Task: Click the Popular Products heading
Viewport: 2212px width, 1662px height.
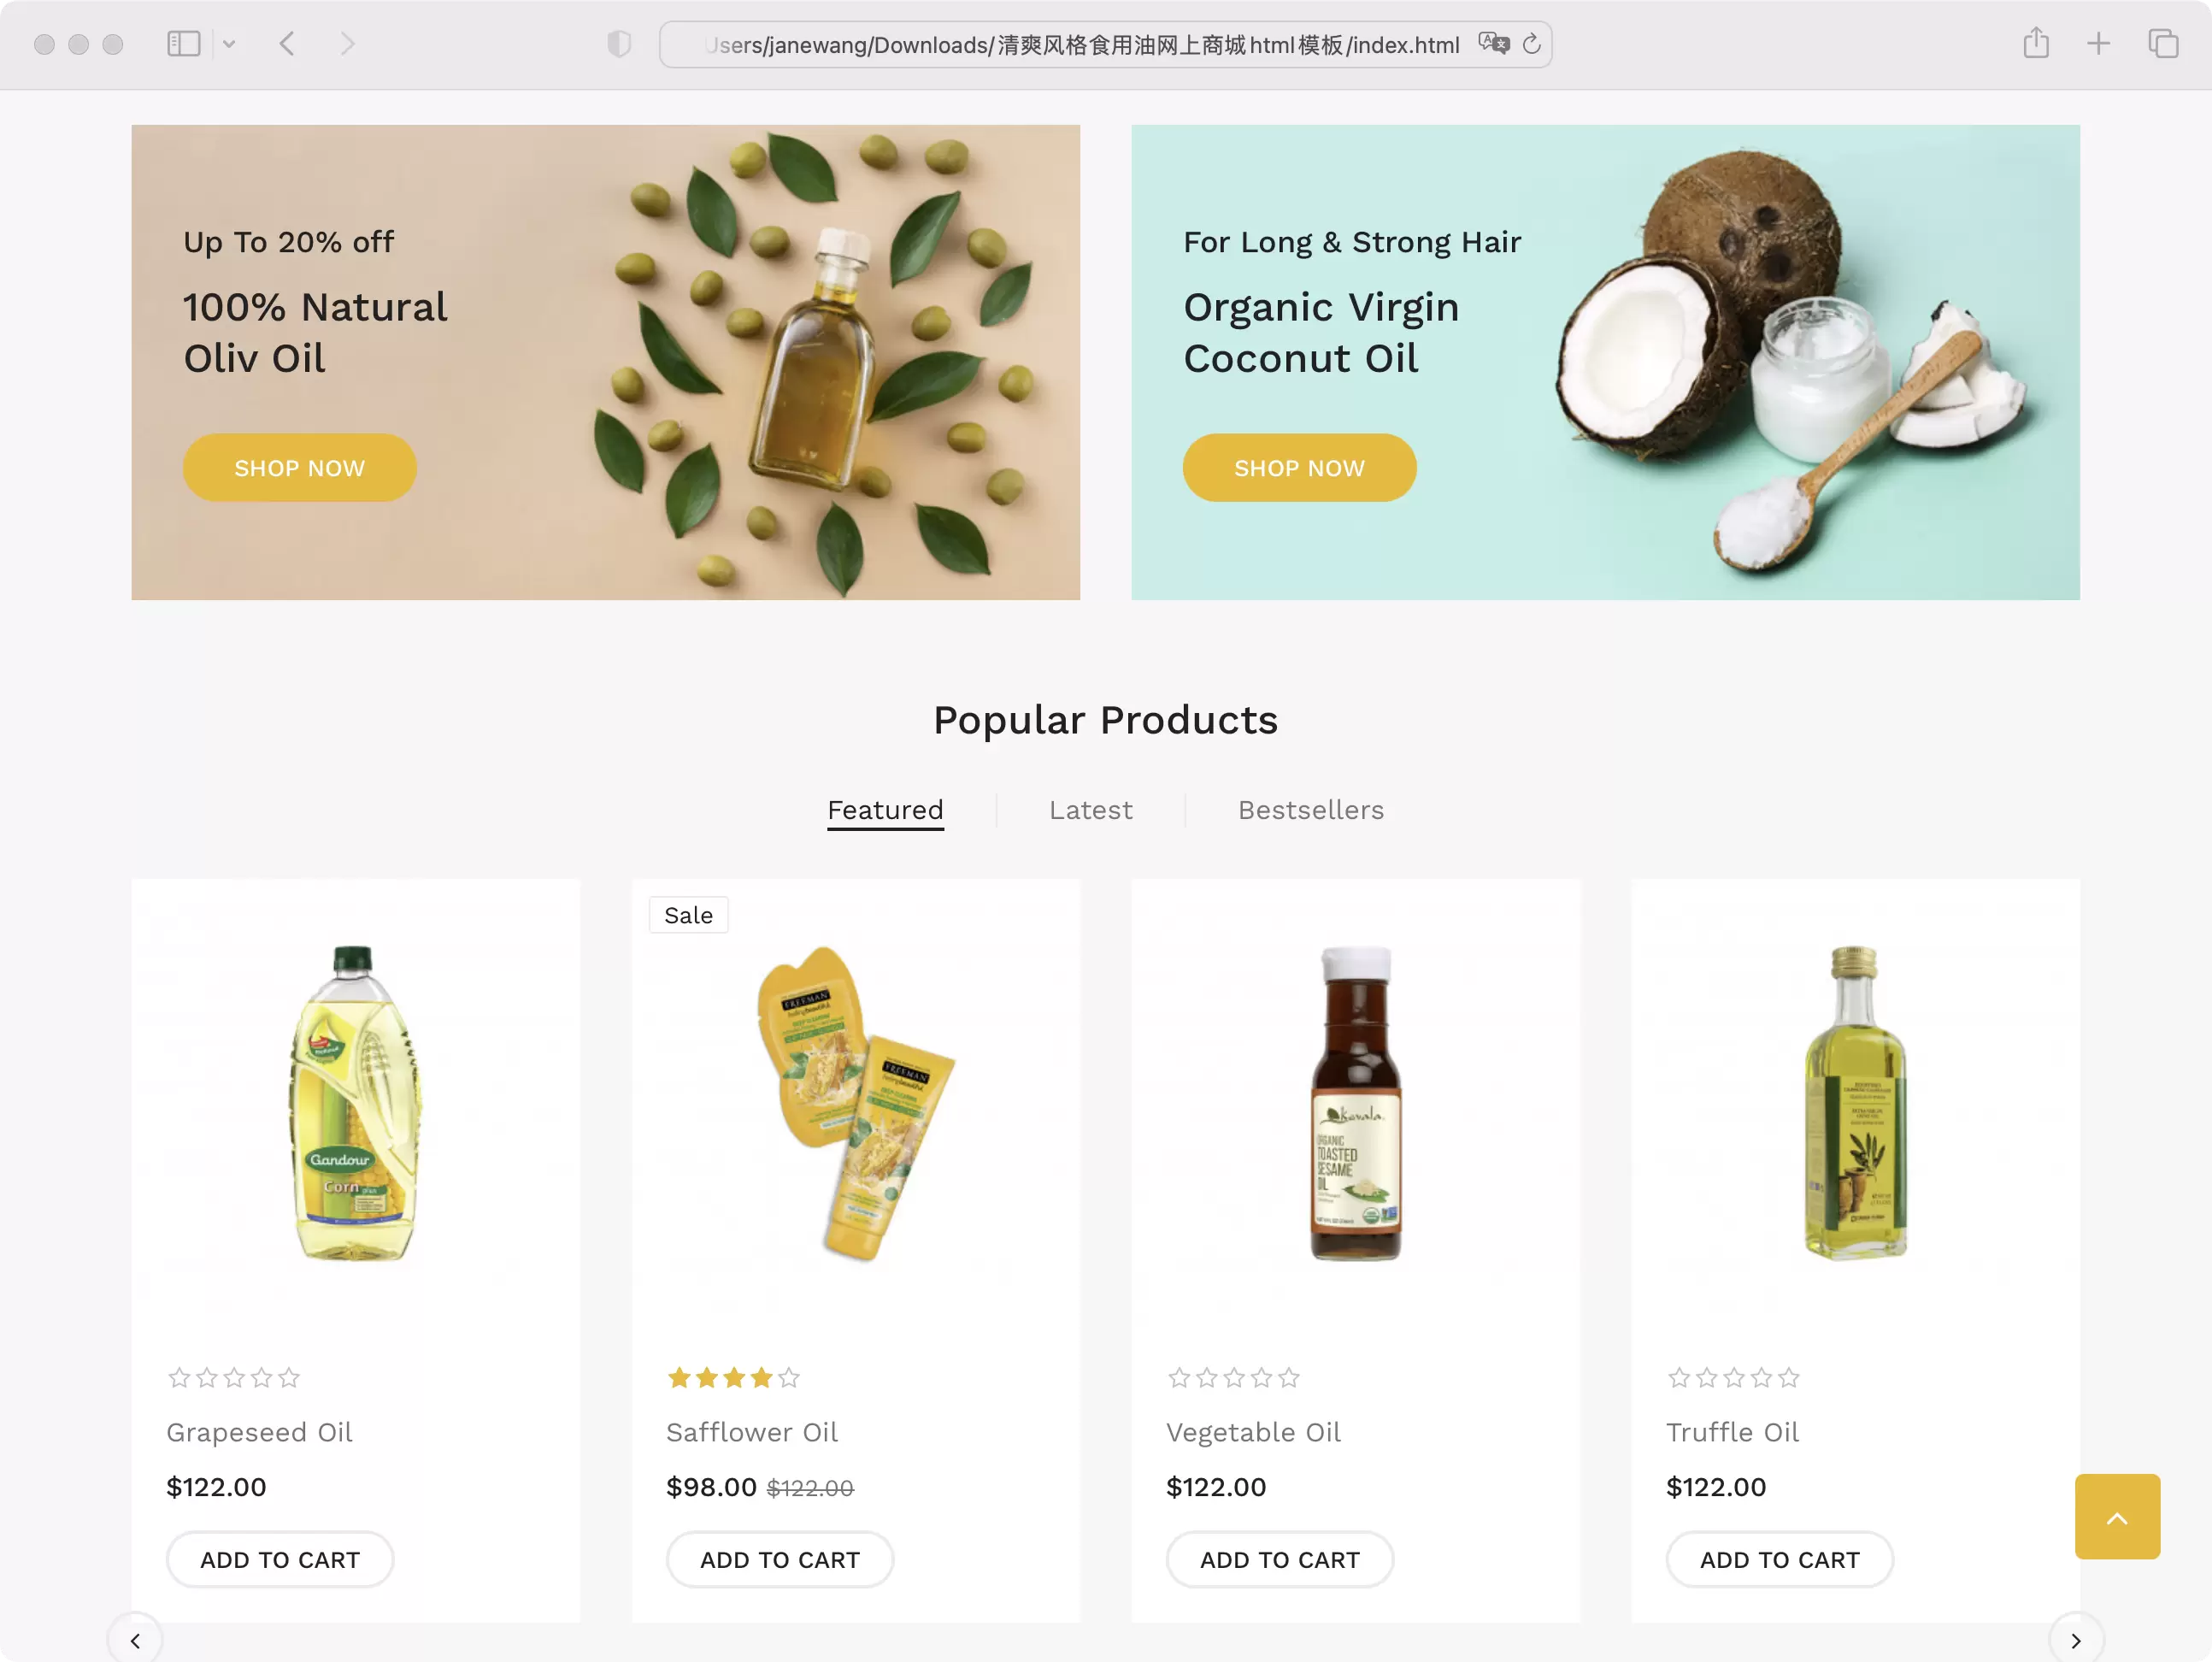Action: (x=1105, y=720)
